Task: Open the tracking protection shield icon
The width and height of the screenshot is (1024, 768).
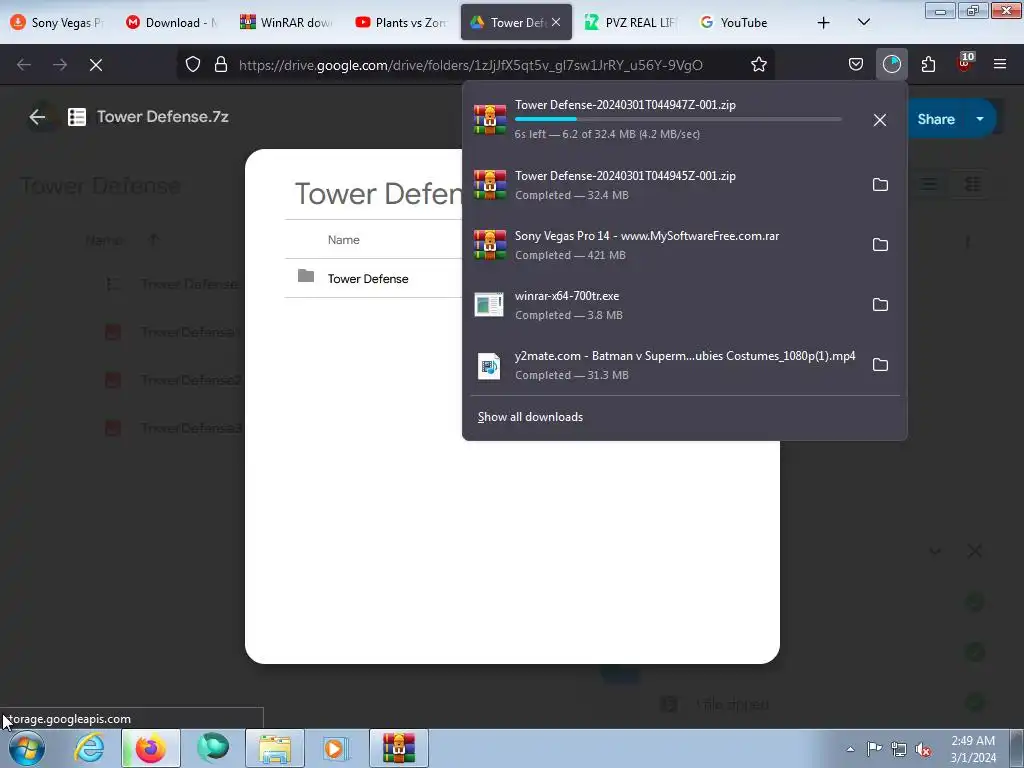Action: (193, 65)
